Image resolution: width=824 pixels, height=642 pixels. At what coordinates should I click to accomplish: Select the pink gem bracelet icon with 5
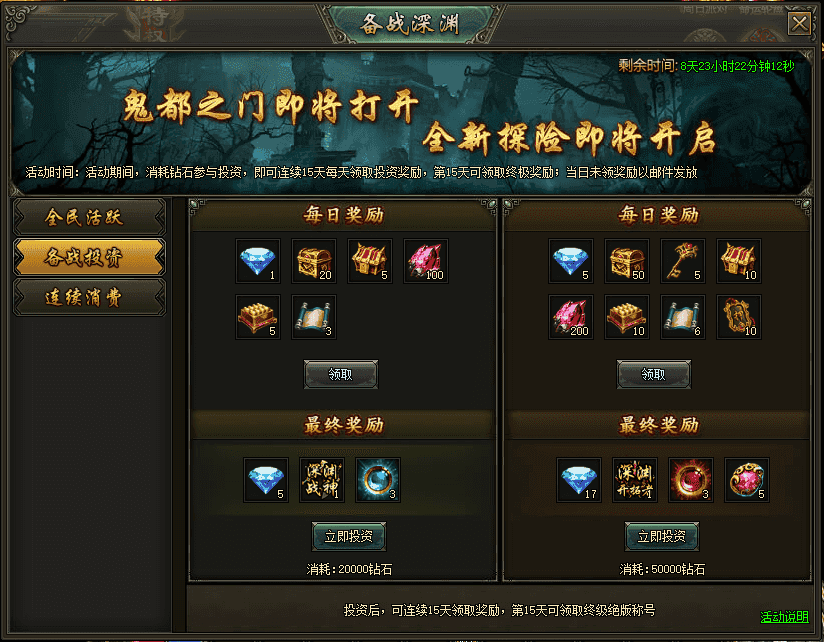tap(747, 480)
